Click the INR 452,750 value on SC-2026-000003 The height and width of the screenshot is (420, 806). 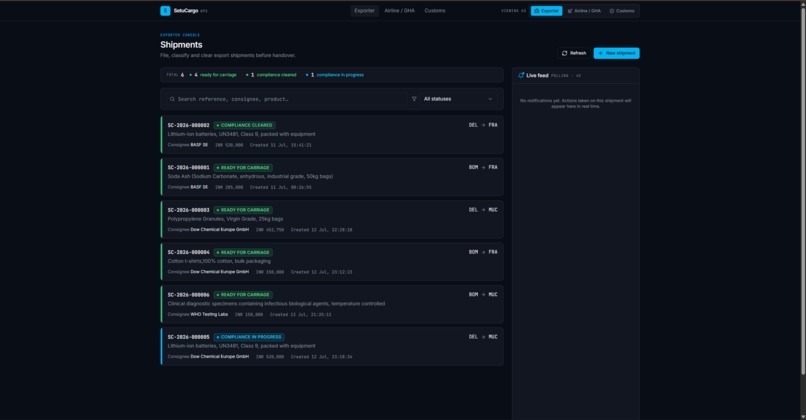[270, 230]
